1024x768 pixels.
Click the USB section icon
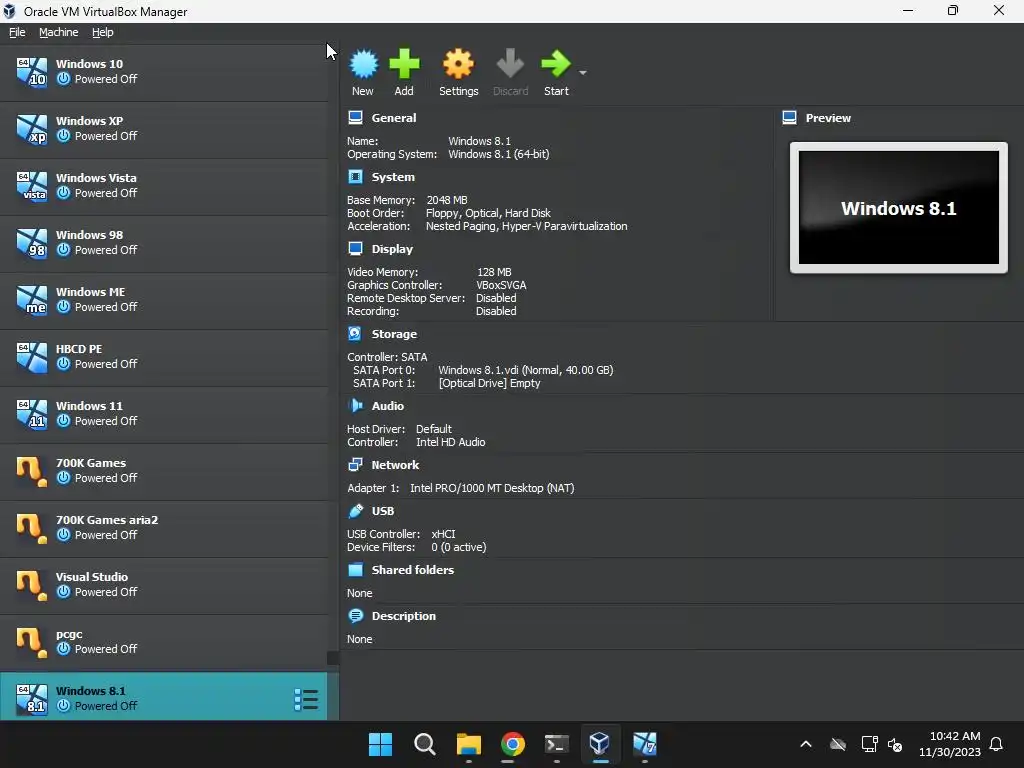(x=355, y=511)
